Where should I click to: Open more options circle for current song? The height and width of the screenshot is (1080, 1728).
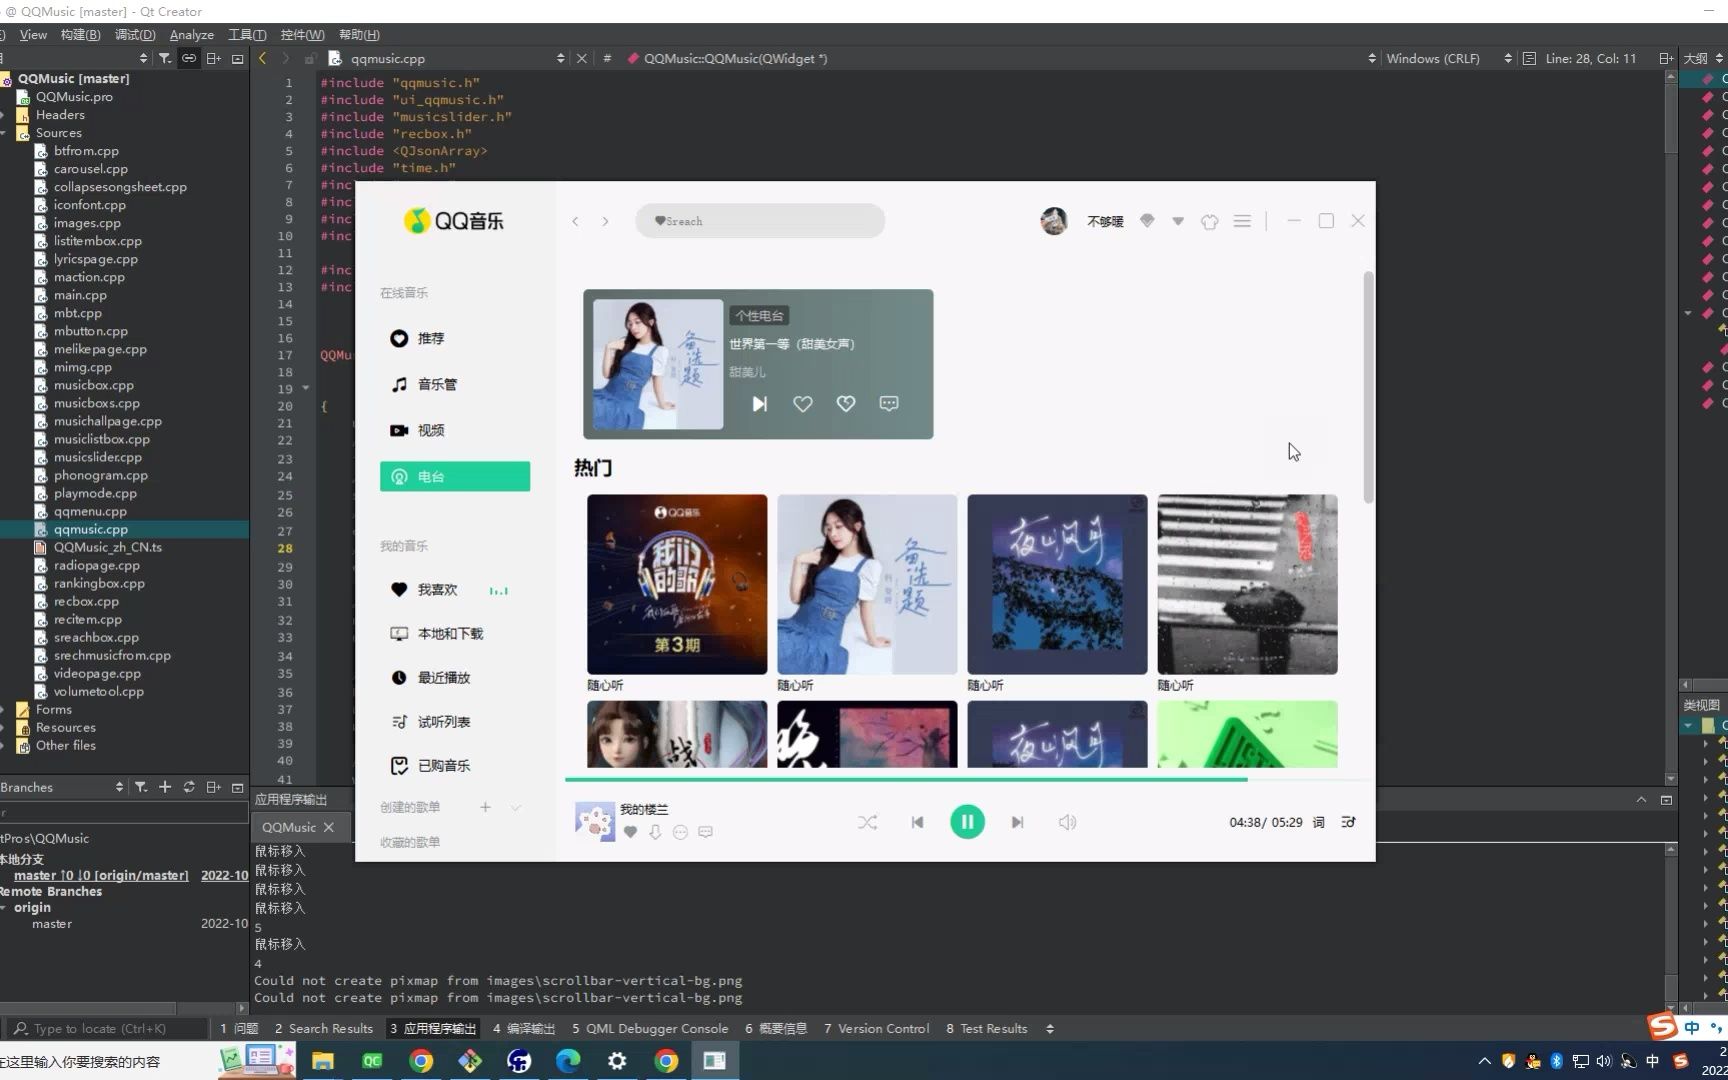point(680,832)
